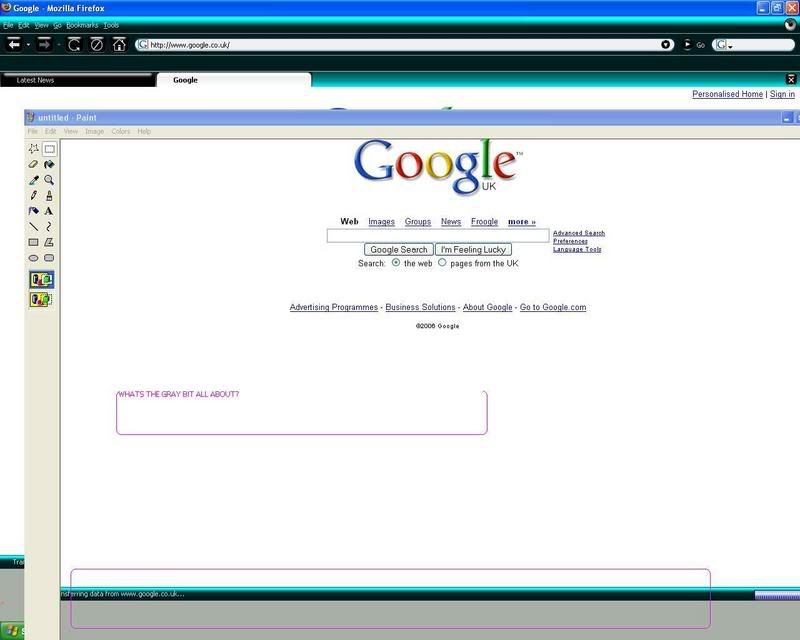Click the Firefox address bar URL
The image size is (800, 640).
coord(190,45)
